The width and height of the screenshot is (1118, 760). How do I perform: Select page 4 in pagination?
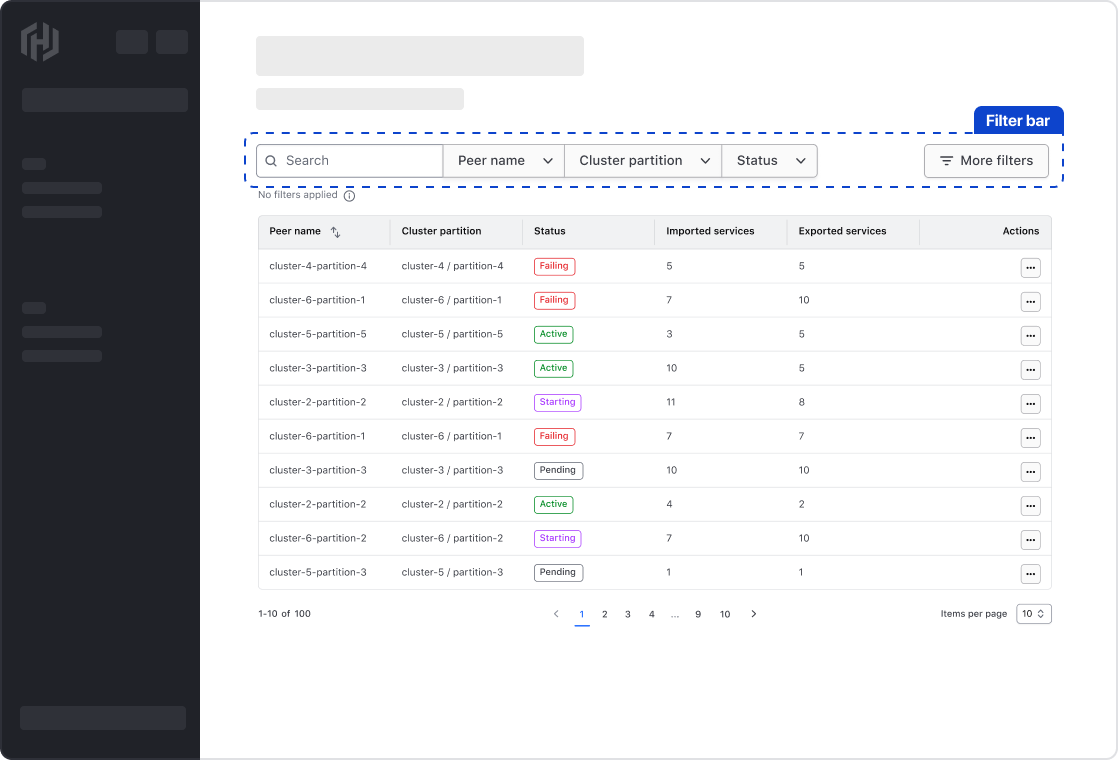point(651,614)
